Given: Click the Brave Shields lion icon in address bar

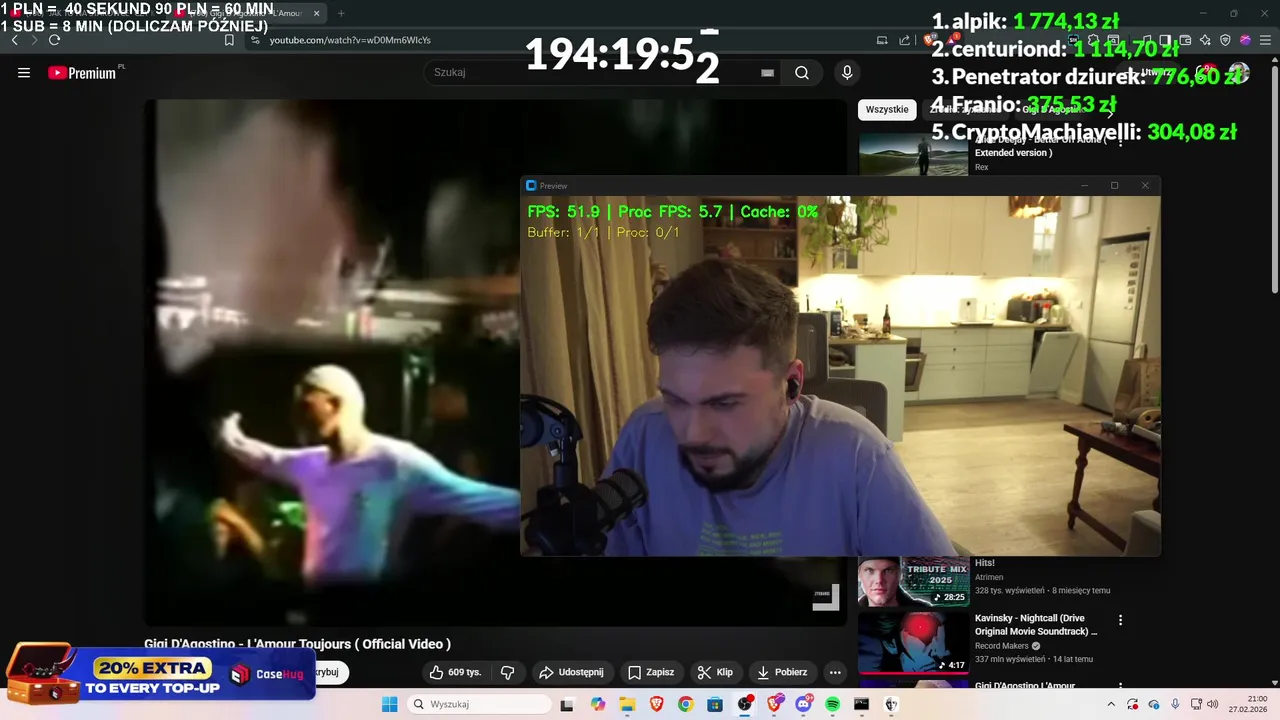Looking at the screenshot, I should tap(930, 40).
